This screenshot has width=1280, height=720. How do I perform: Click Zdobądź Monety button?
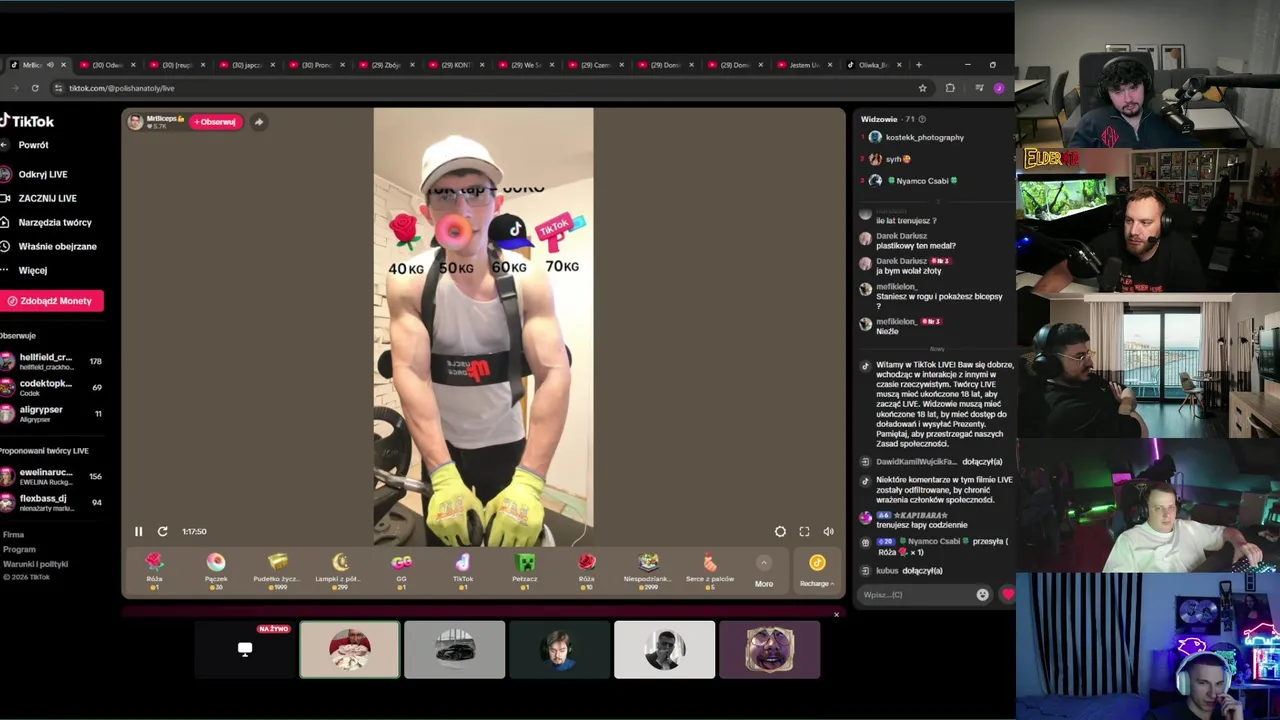click(51, 301)
